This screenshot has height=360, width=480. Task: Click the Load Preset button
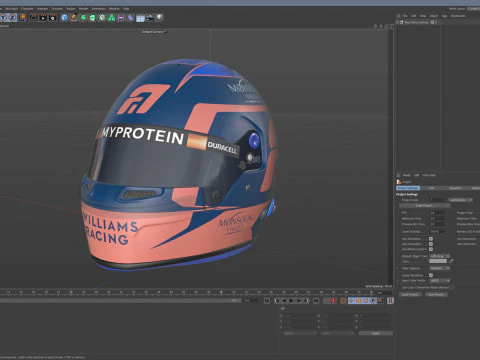410,294
